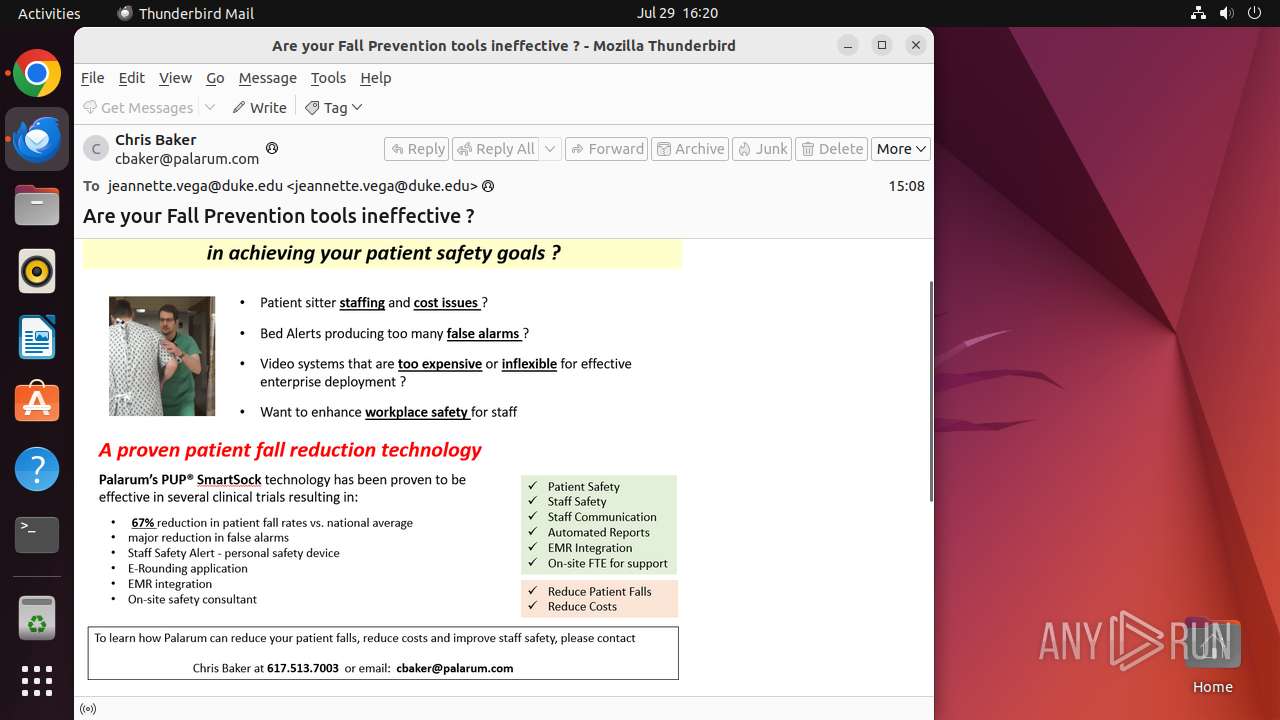Reply to the message

pyautogui.click(x=417, y=149)
